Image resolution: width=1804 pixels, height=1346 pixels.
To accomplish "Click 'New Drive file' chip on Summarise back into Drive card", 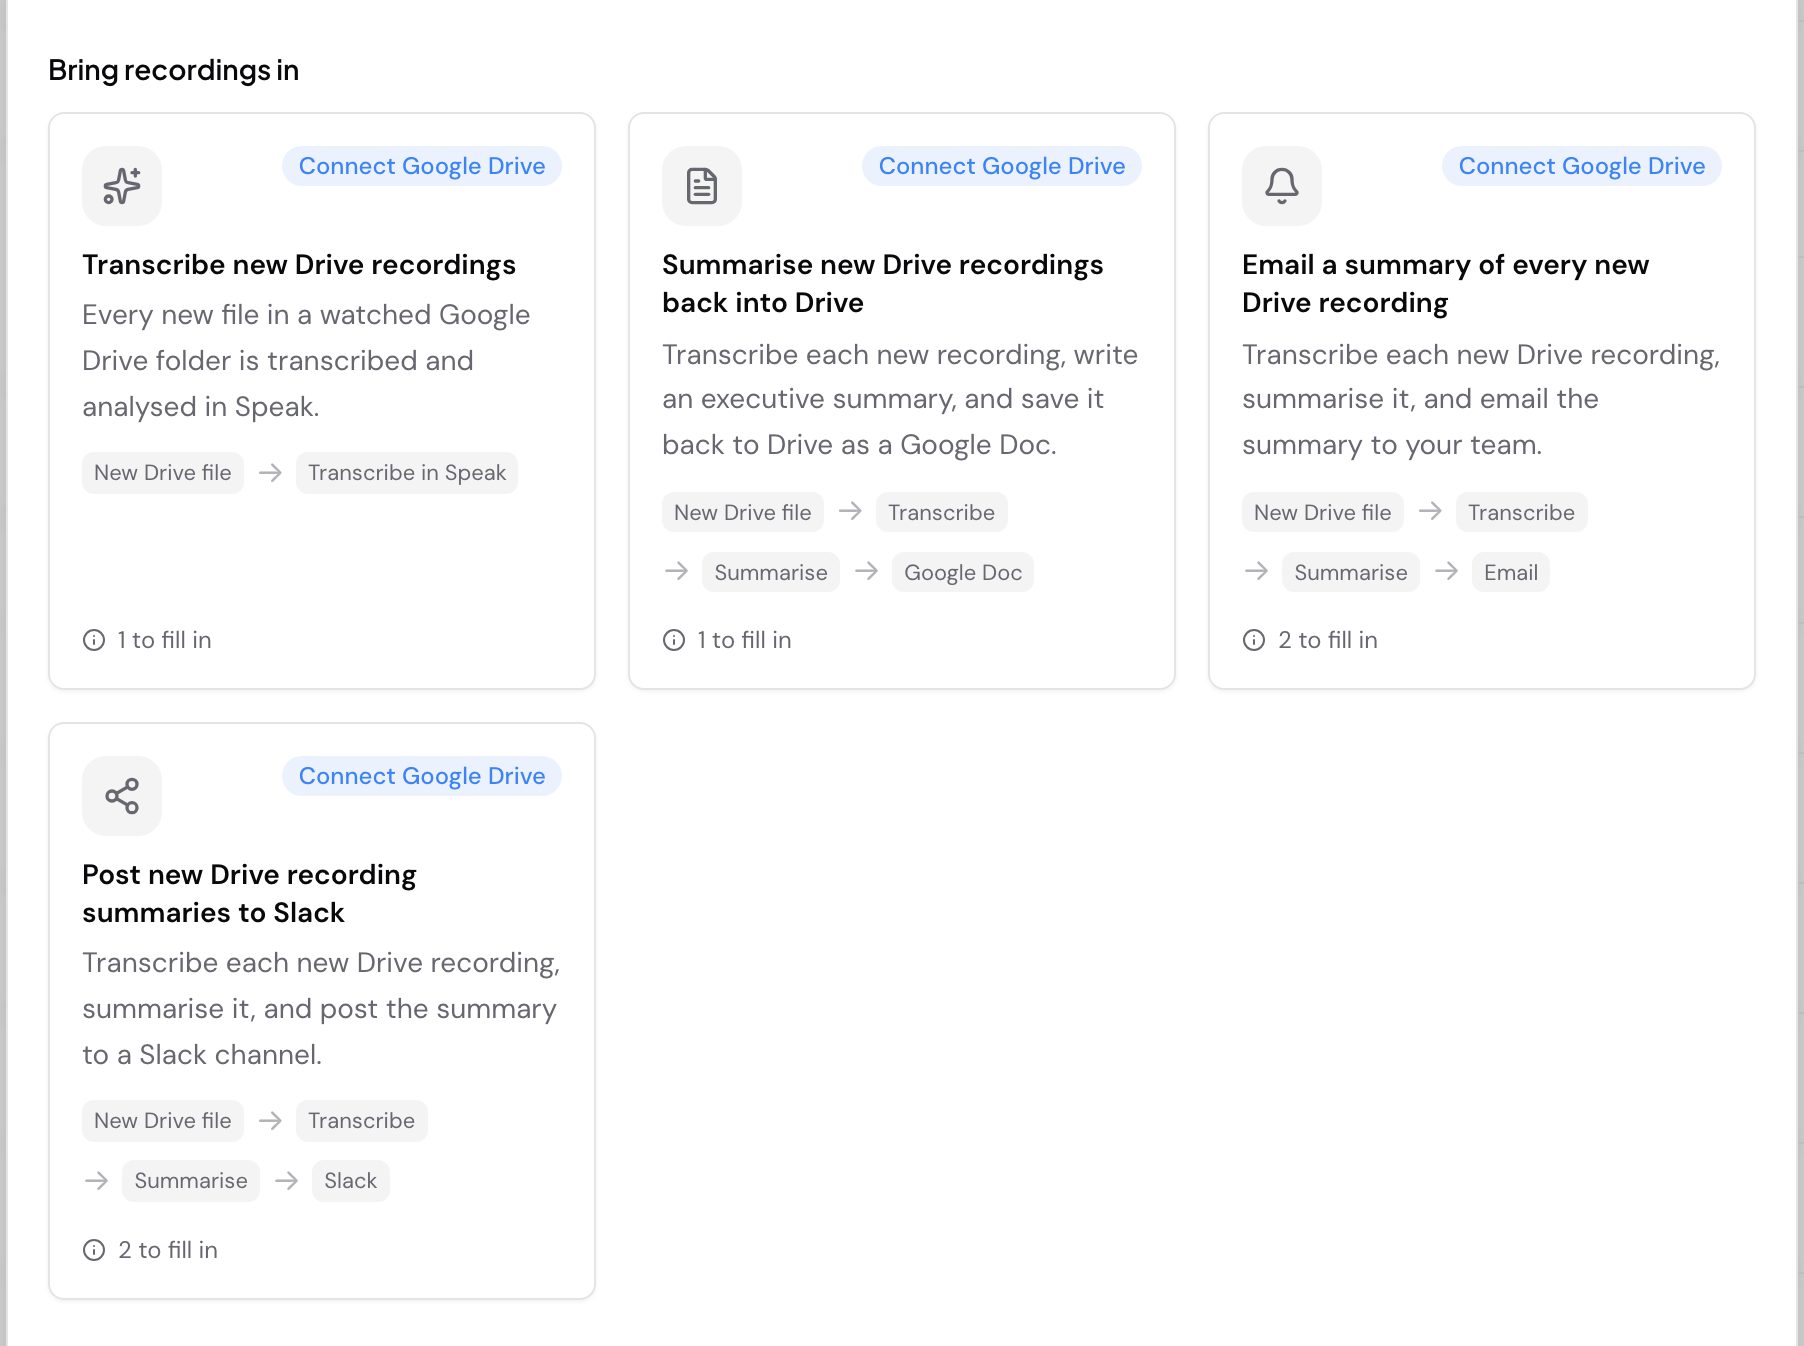I will 743,513.
